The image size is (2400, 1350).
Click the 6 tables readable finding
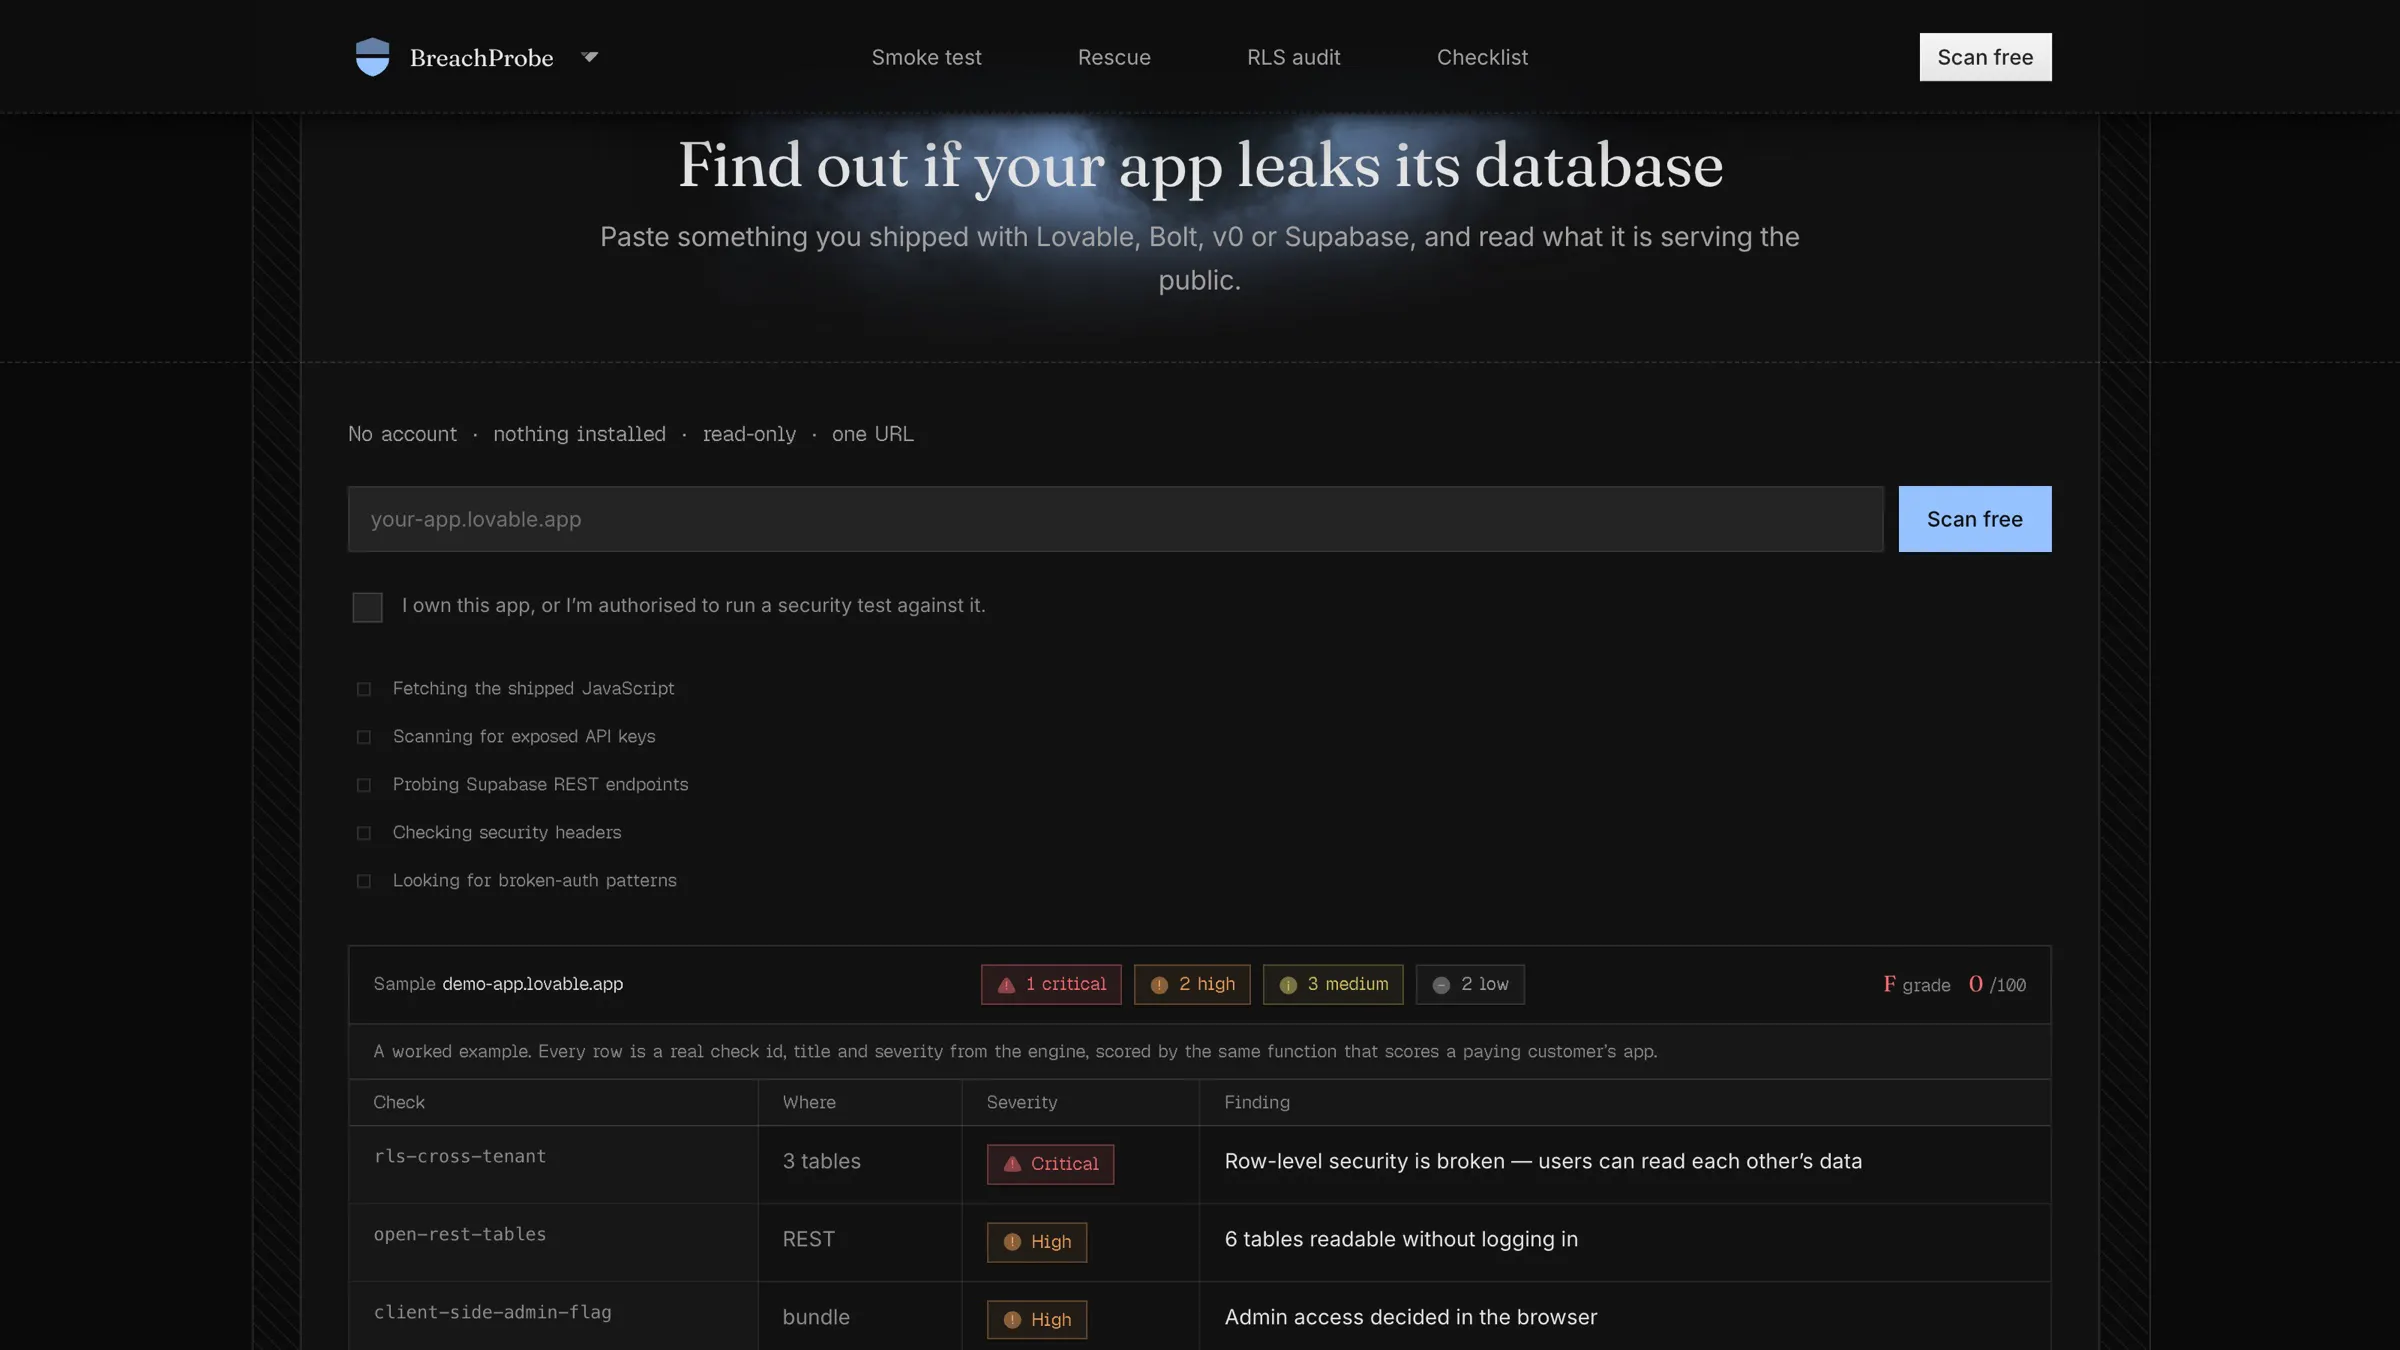tap(1401, 1239)
